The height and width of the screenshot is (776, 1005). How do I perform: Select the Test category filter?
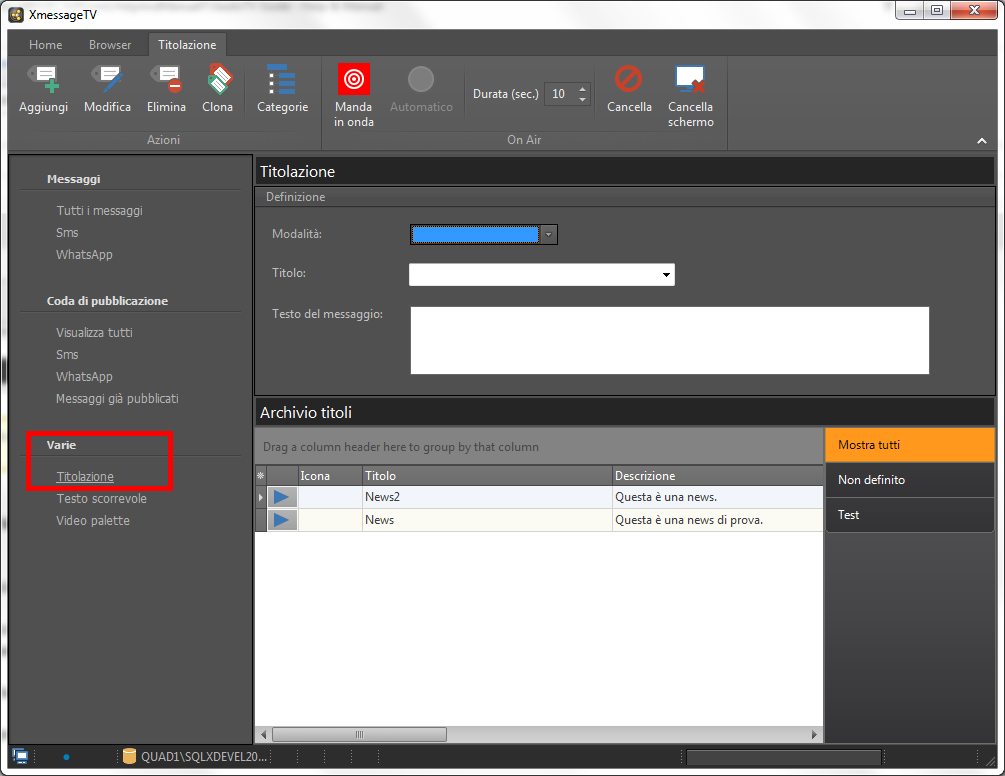pyautogui.click(x=909, y=515)
